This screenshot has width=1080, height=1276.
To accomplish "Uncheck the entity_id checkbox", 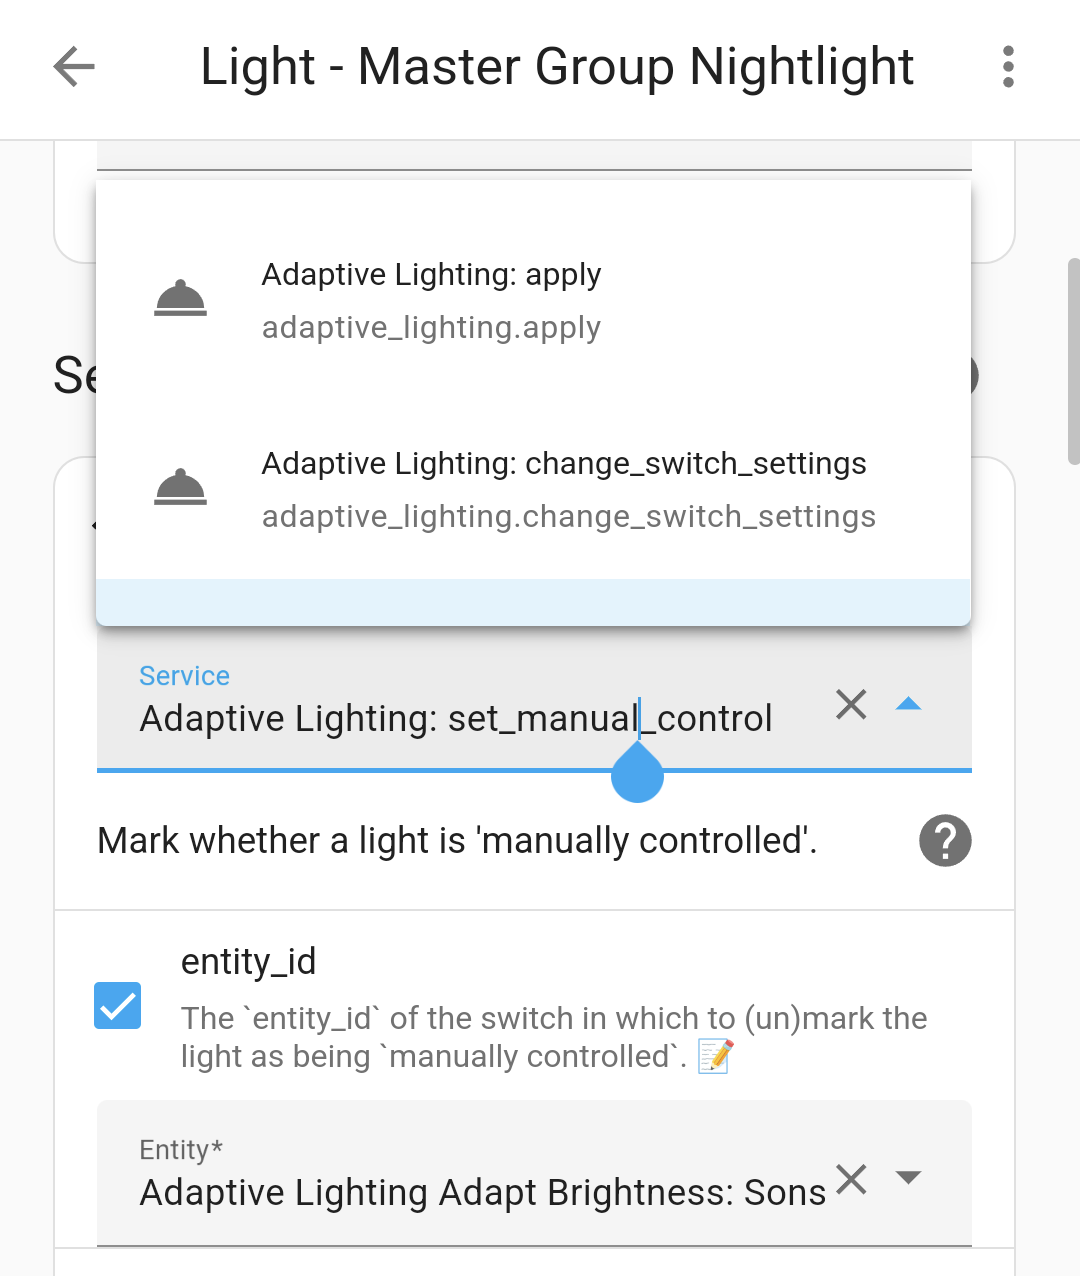I will coord(117,1006).
